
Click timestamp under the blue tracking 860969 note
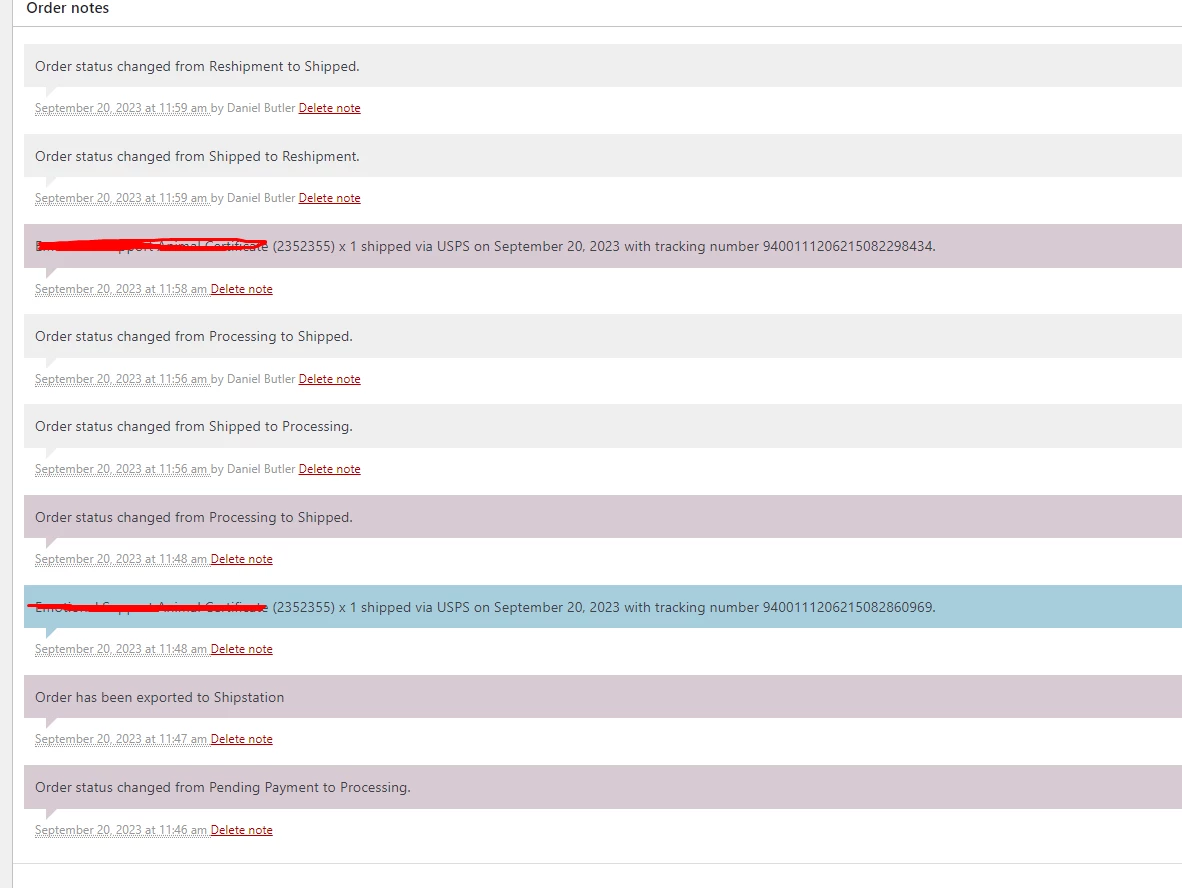121,649
